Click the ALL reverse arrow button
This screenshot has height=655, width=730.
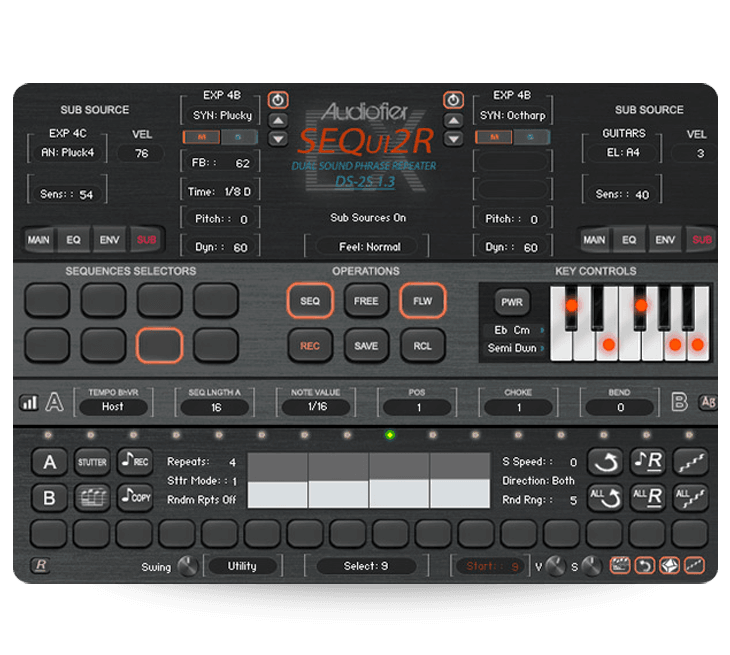coord(605,497)
